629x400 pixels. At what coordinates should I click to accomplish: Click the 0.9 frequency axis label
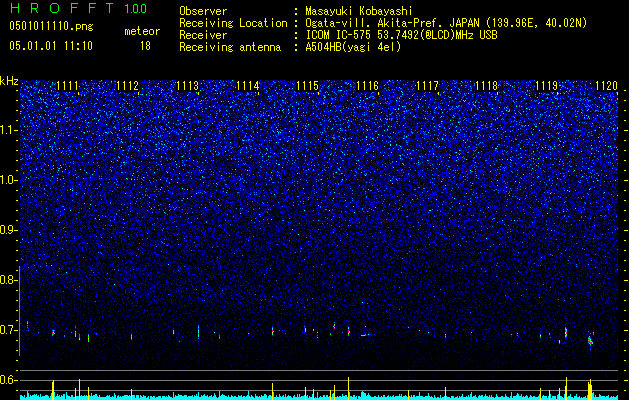[9, 230]
